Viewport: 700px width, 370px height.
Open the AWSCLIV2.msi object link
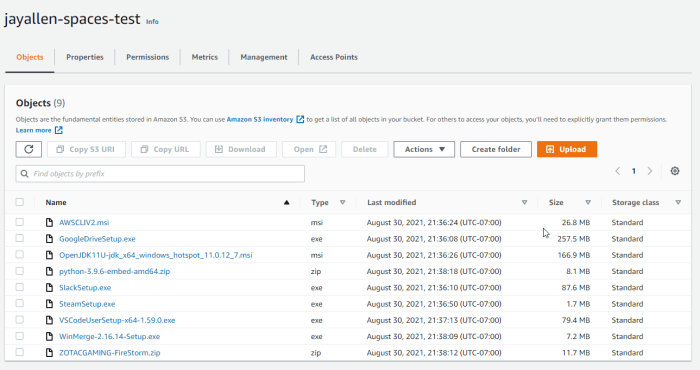84,222
